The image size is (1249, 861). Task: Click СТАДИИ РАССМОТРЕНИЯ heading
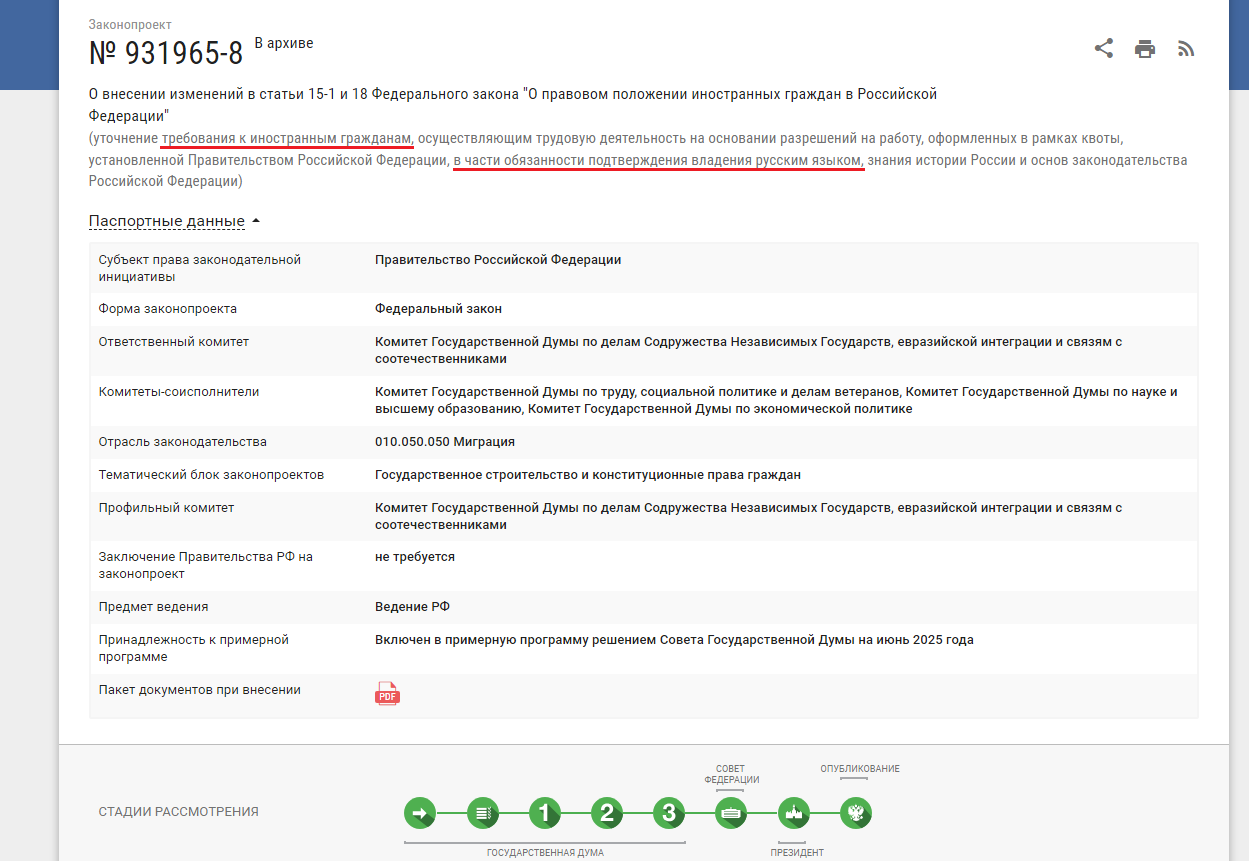(179, 812)
